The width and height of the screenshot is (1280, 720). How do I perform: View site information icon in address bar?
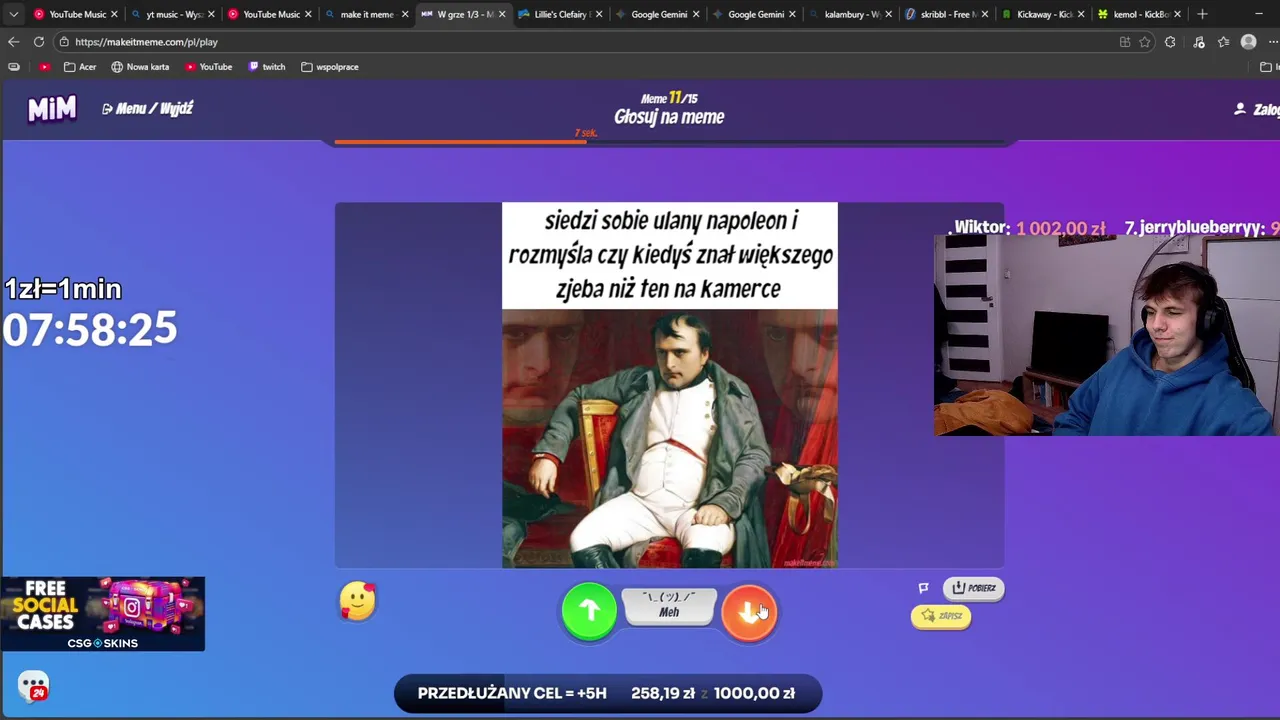click(x=64, y=42)
